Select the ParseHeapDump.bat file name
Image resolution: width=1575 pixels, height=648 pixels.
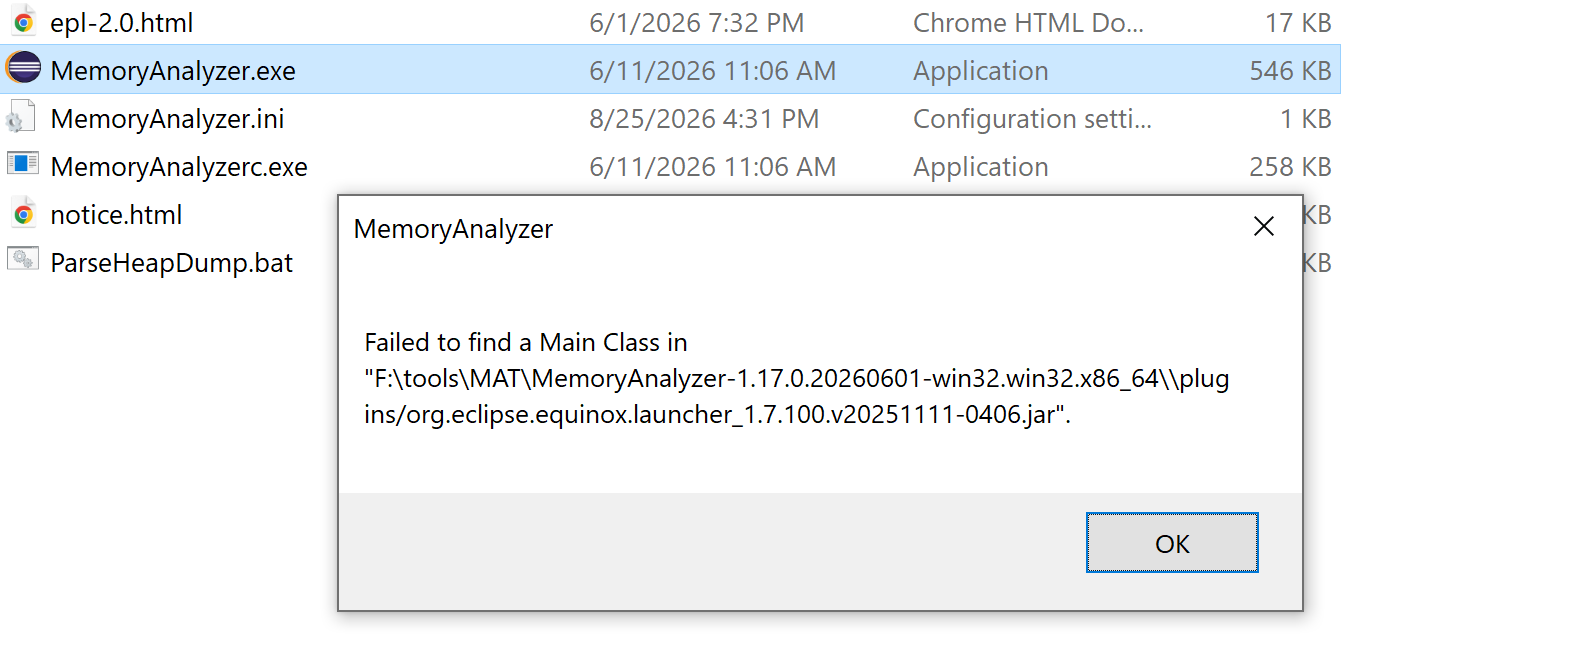tap(171, 262)
